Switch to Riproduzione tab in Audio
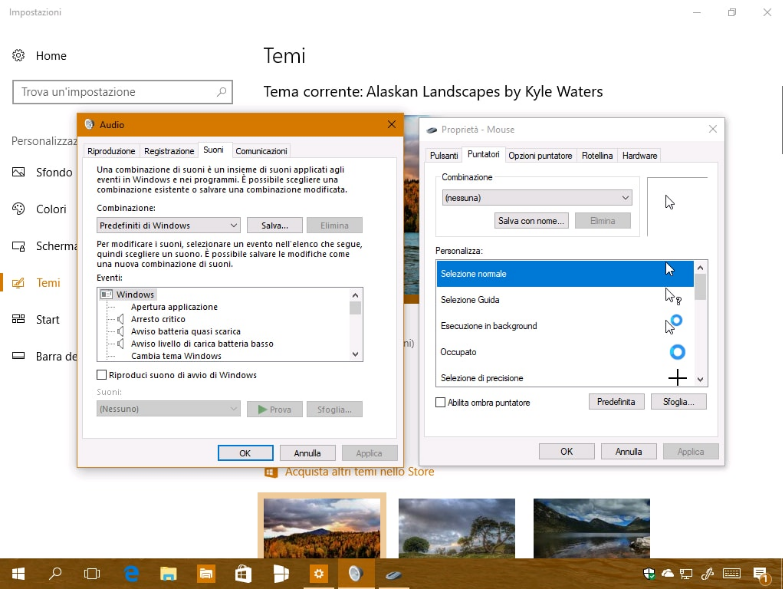 pos(111,151)
